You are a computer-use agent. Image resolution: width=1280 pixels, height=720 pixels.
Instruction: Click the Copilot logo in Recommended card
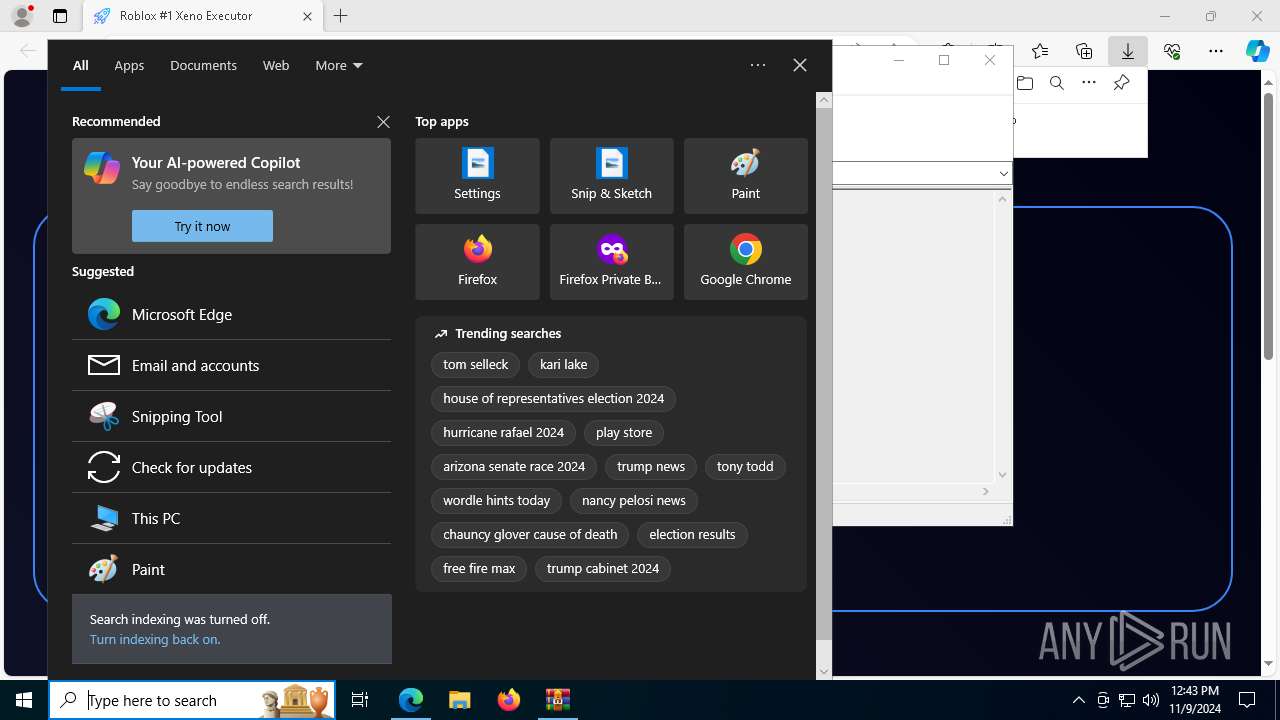[102, 168]
